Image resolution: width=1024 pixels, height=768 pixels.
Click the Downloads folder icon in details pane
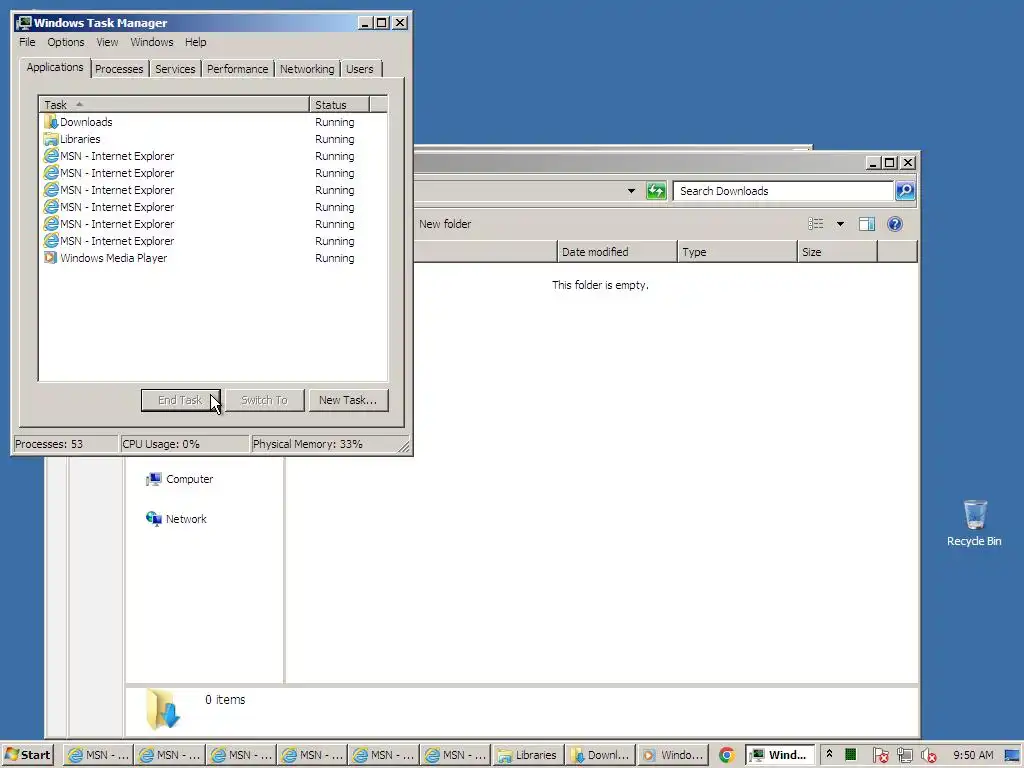pyautogui.click(x=163, y=709)
